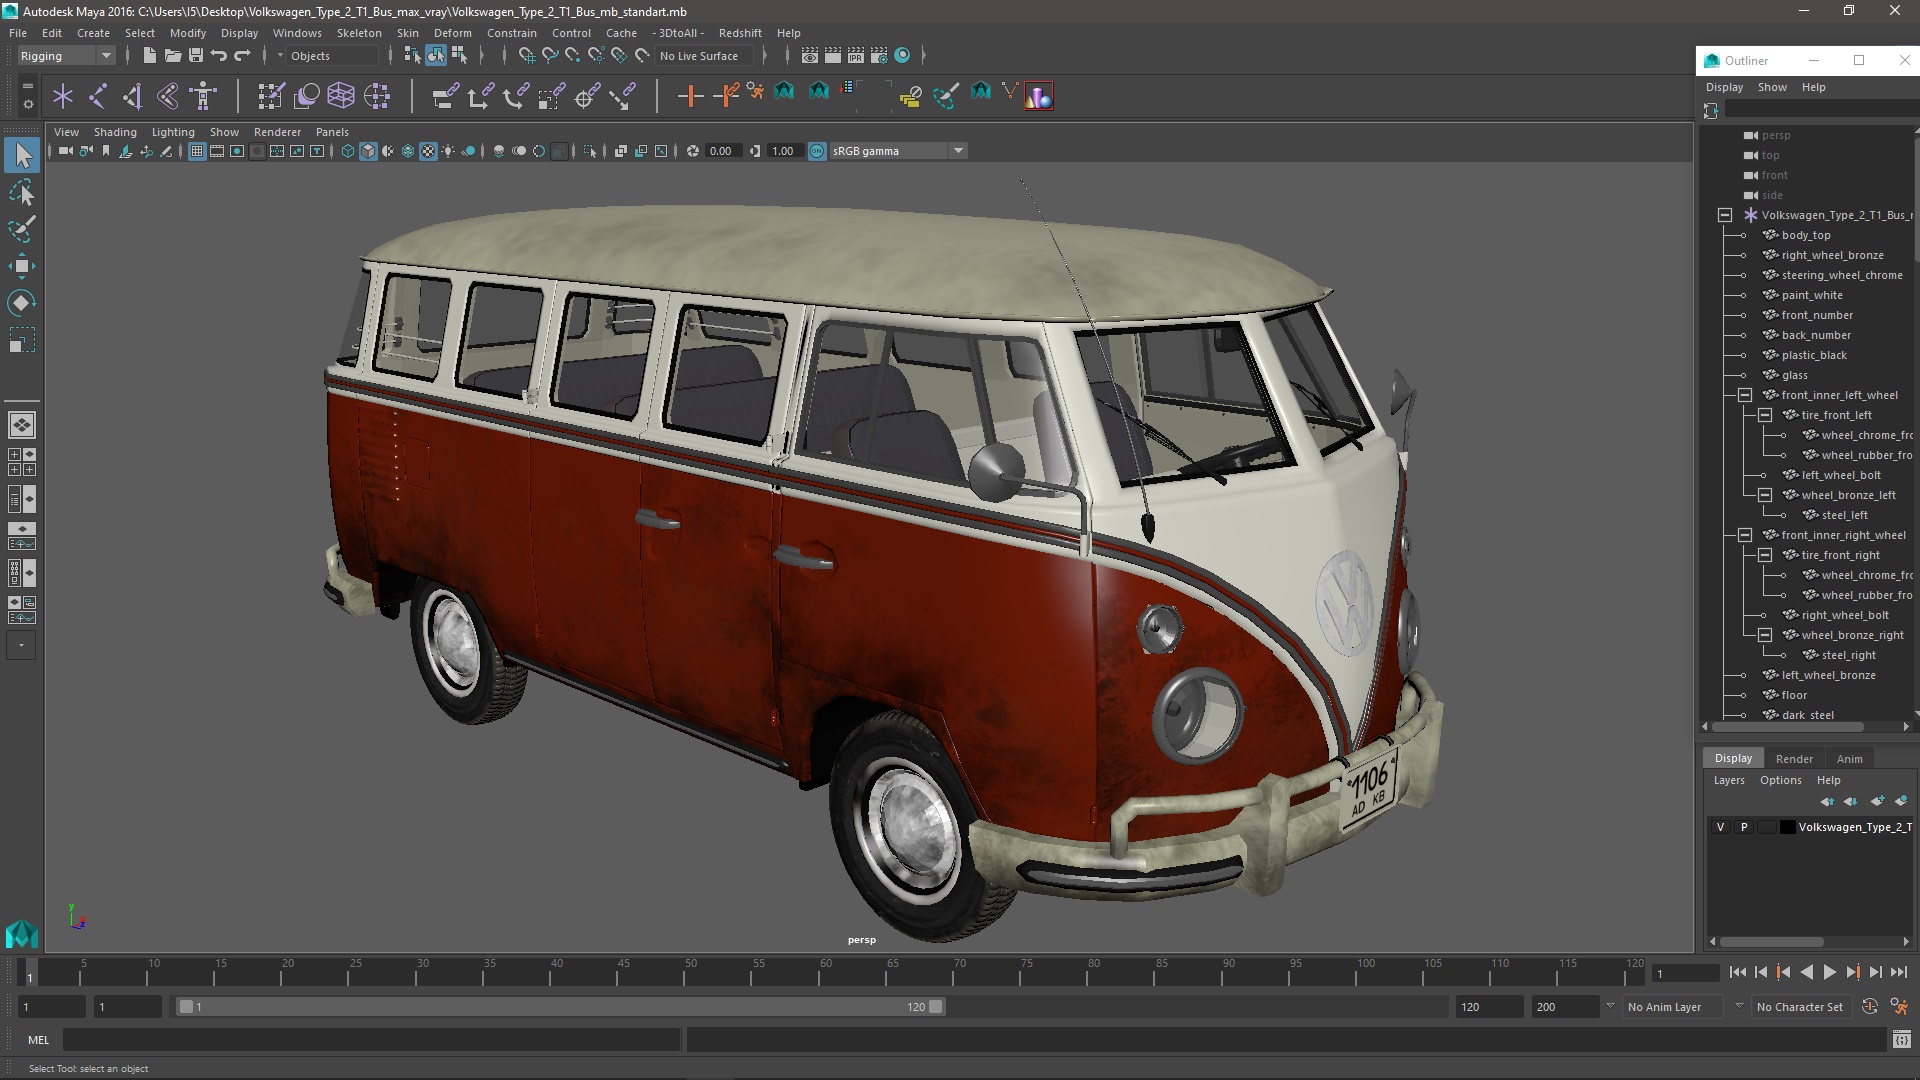This screenshot has width=1920, height=1080.
Task: Open the layer editor Options menu
Action: (1780, 780)
